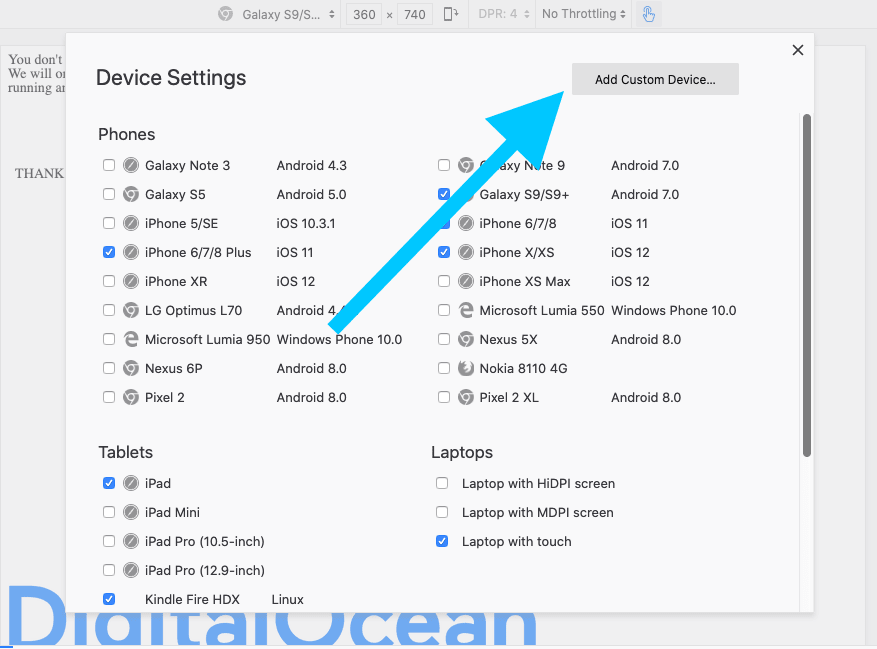Click the Nexus 5X device name
This screenshot has width=877, height=649.
(x=508, y=340)
